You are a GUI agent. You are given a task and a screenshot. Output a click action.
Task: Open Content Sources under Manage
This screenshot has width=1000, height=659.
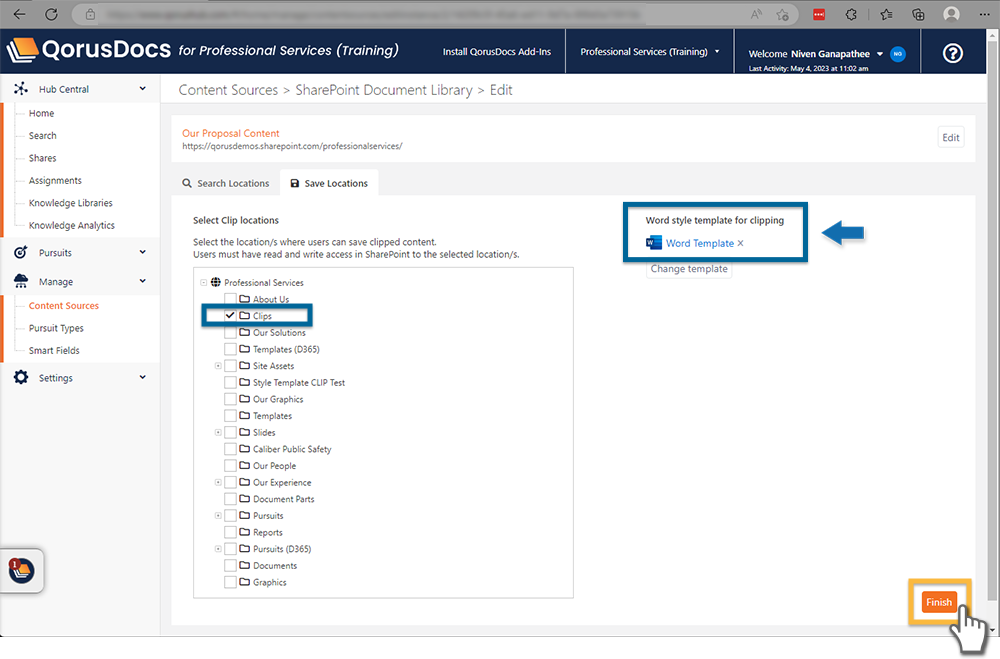coord(64,306)
